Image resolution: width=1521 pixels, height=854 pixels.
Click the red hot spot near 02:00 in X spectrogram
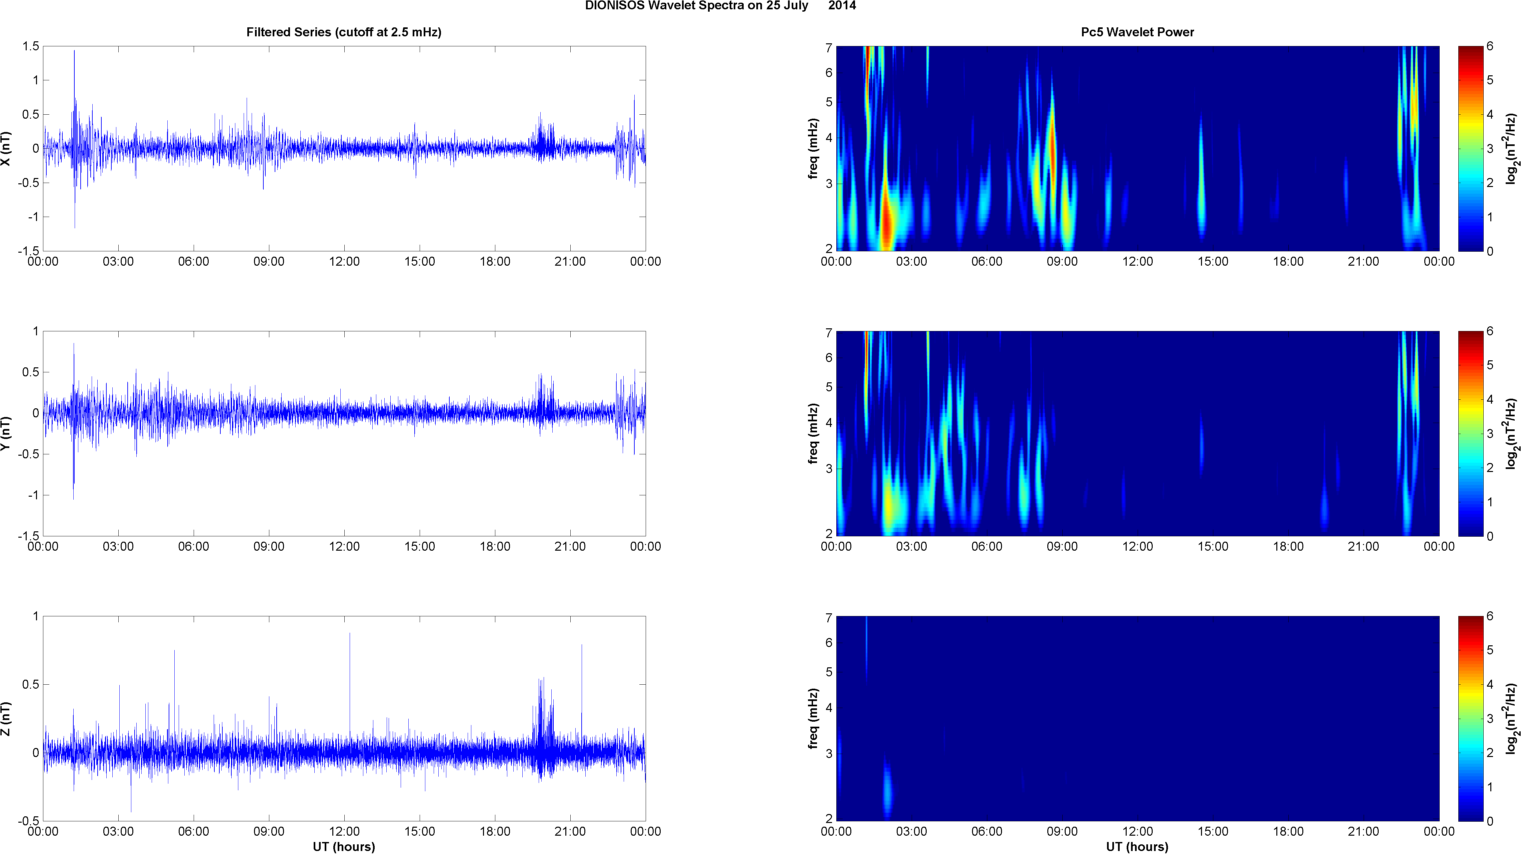coord(886,222)
